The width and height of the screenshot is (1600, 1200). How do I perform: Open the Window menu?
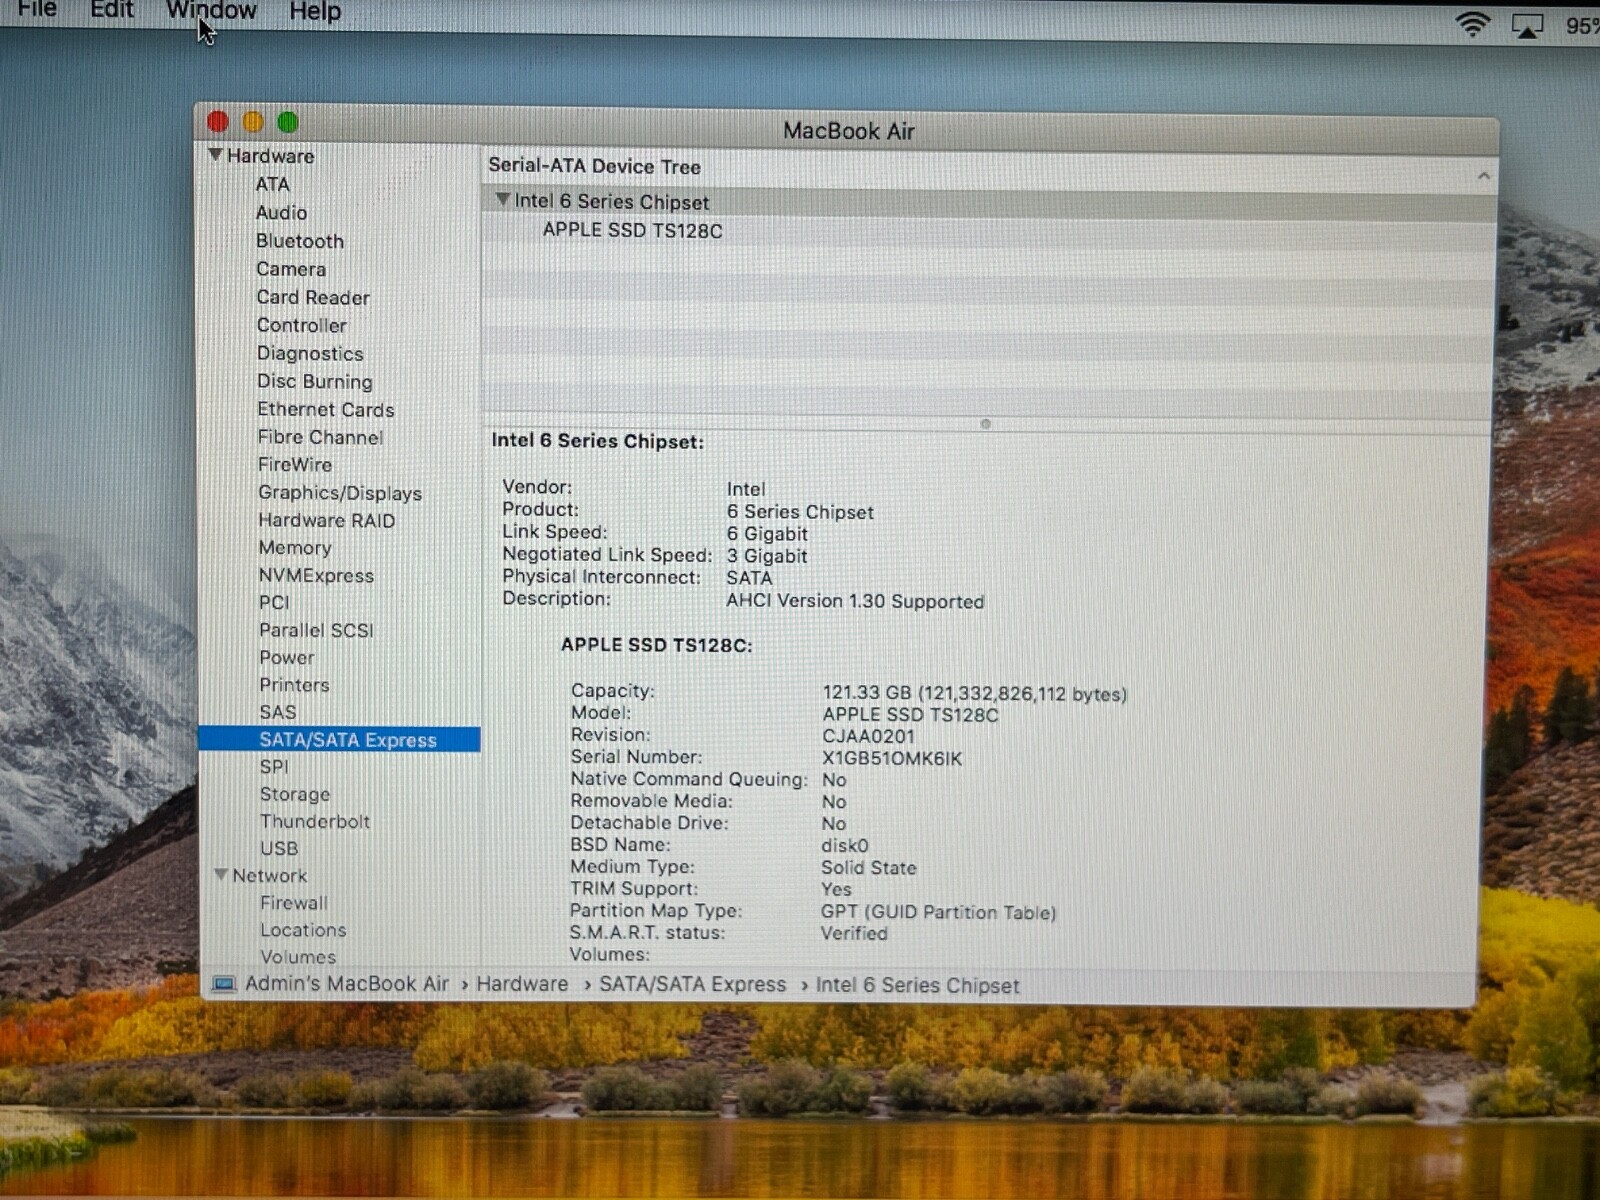pos(211,11)
